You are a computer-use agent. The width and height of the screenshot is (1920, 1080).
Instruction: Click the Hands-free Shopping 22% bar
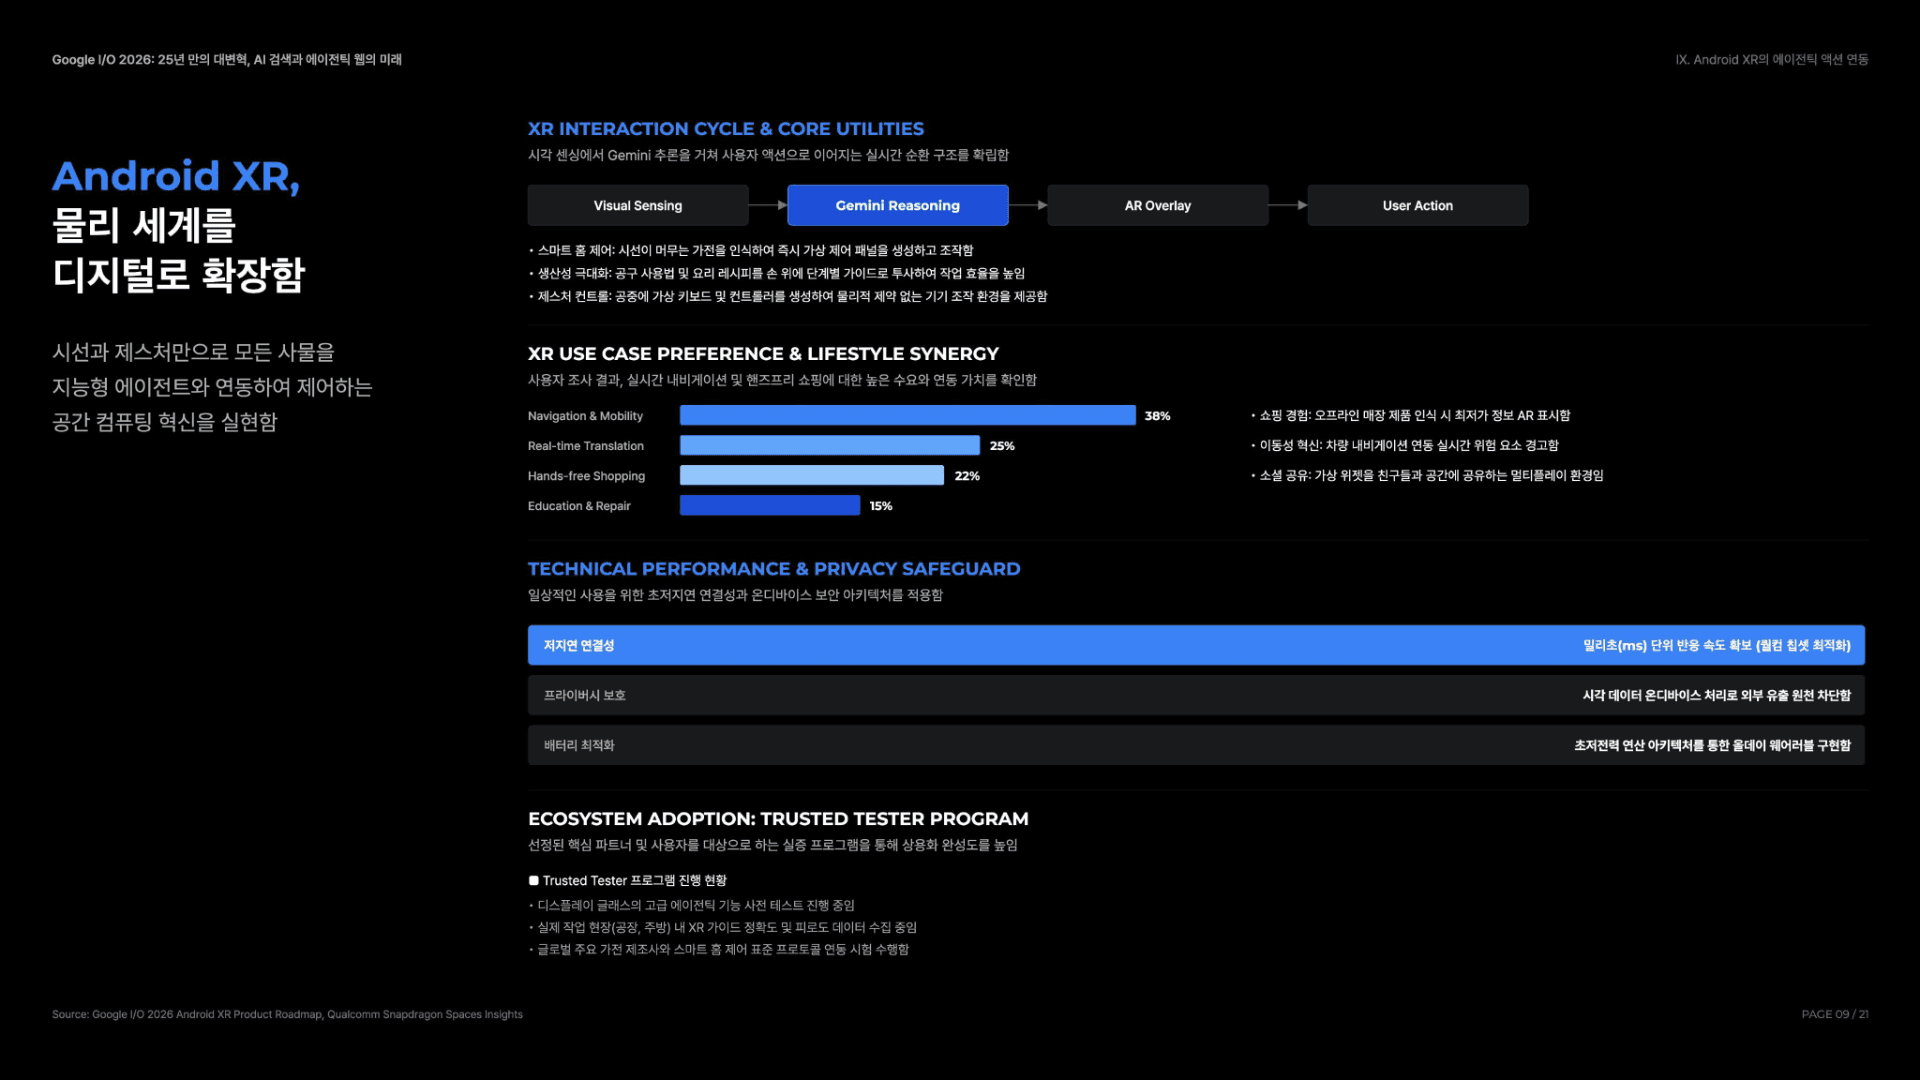[812, 475]
